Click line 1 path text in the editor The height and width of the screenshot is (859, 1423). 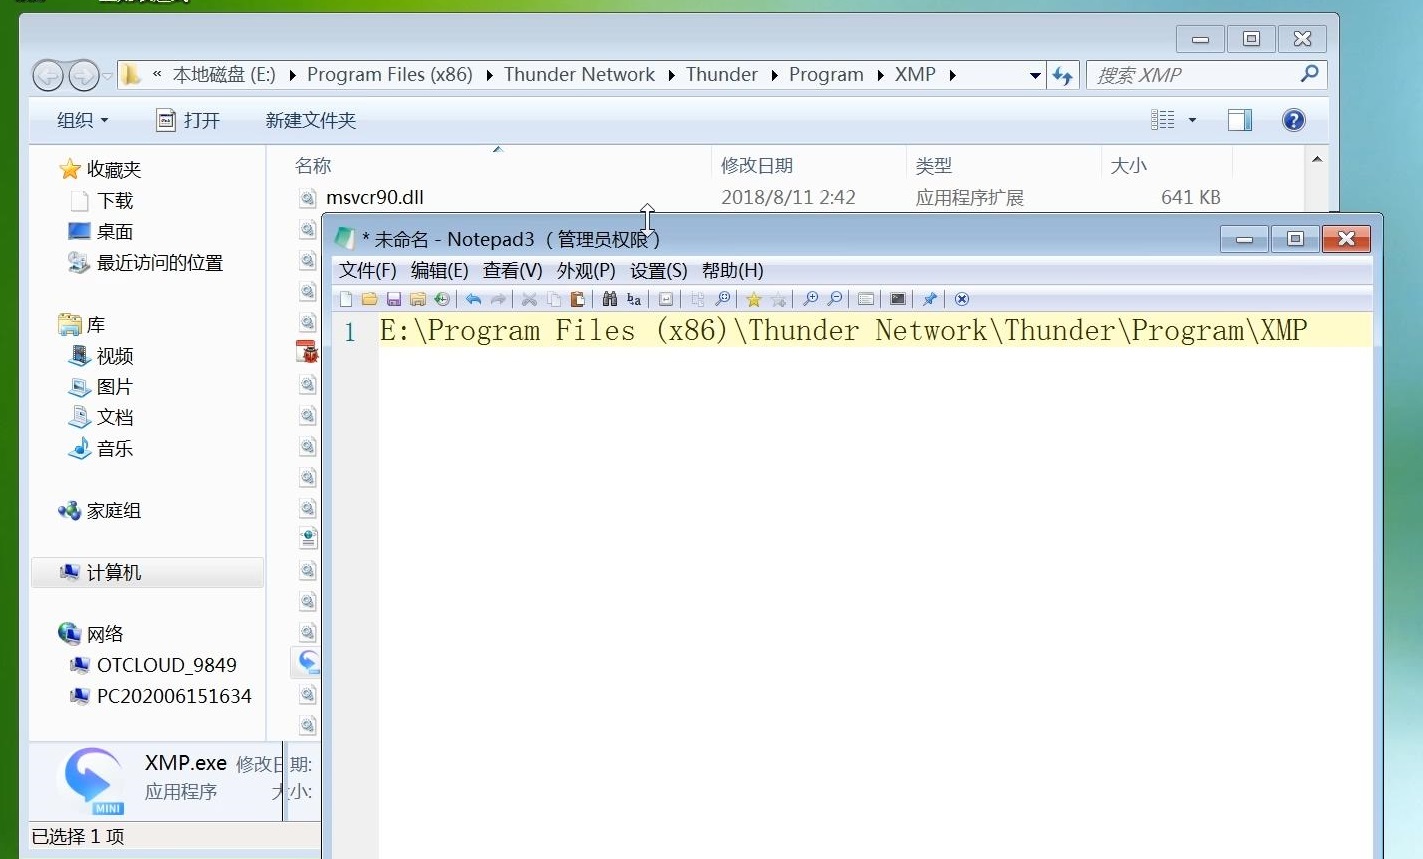844,331
